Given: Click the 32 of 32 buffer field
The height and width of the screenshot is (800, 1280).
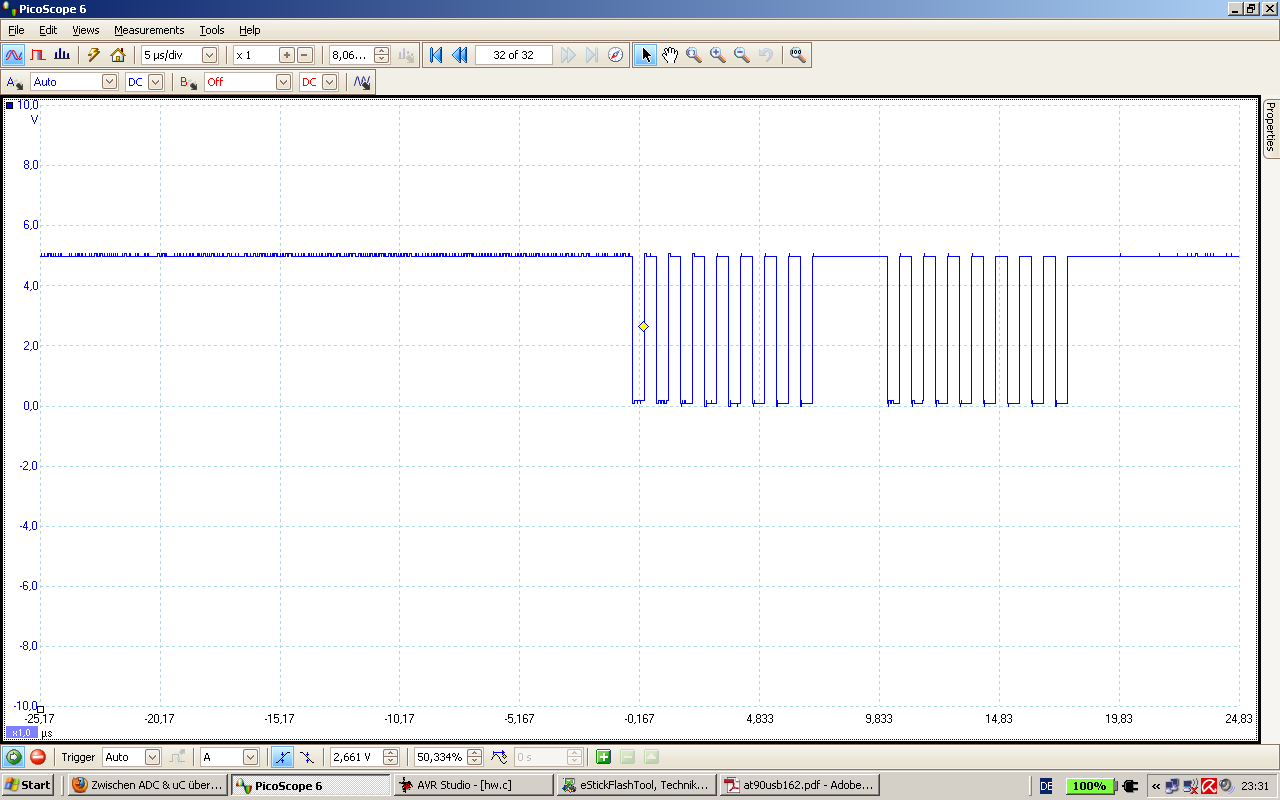Looking at the screenshot, I should 514,55.
